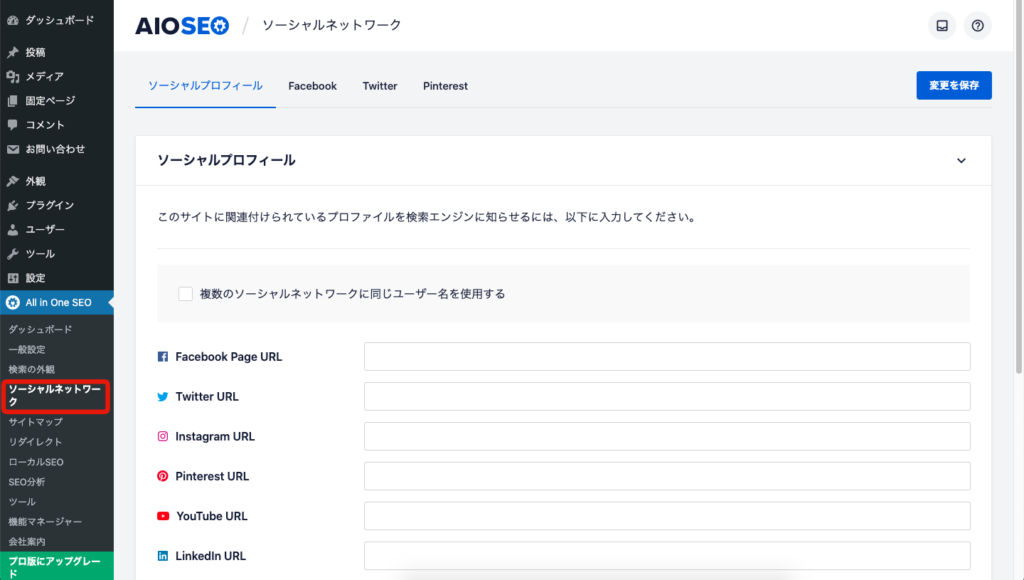Open the ユーザー person icon in sidebar
Screen dimensions: 1024x580
tap(13, 229)
